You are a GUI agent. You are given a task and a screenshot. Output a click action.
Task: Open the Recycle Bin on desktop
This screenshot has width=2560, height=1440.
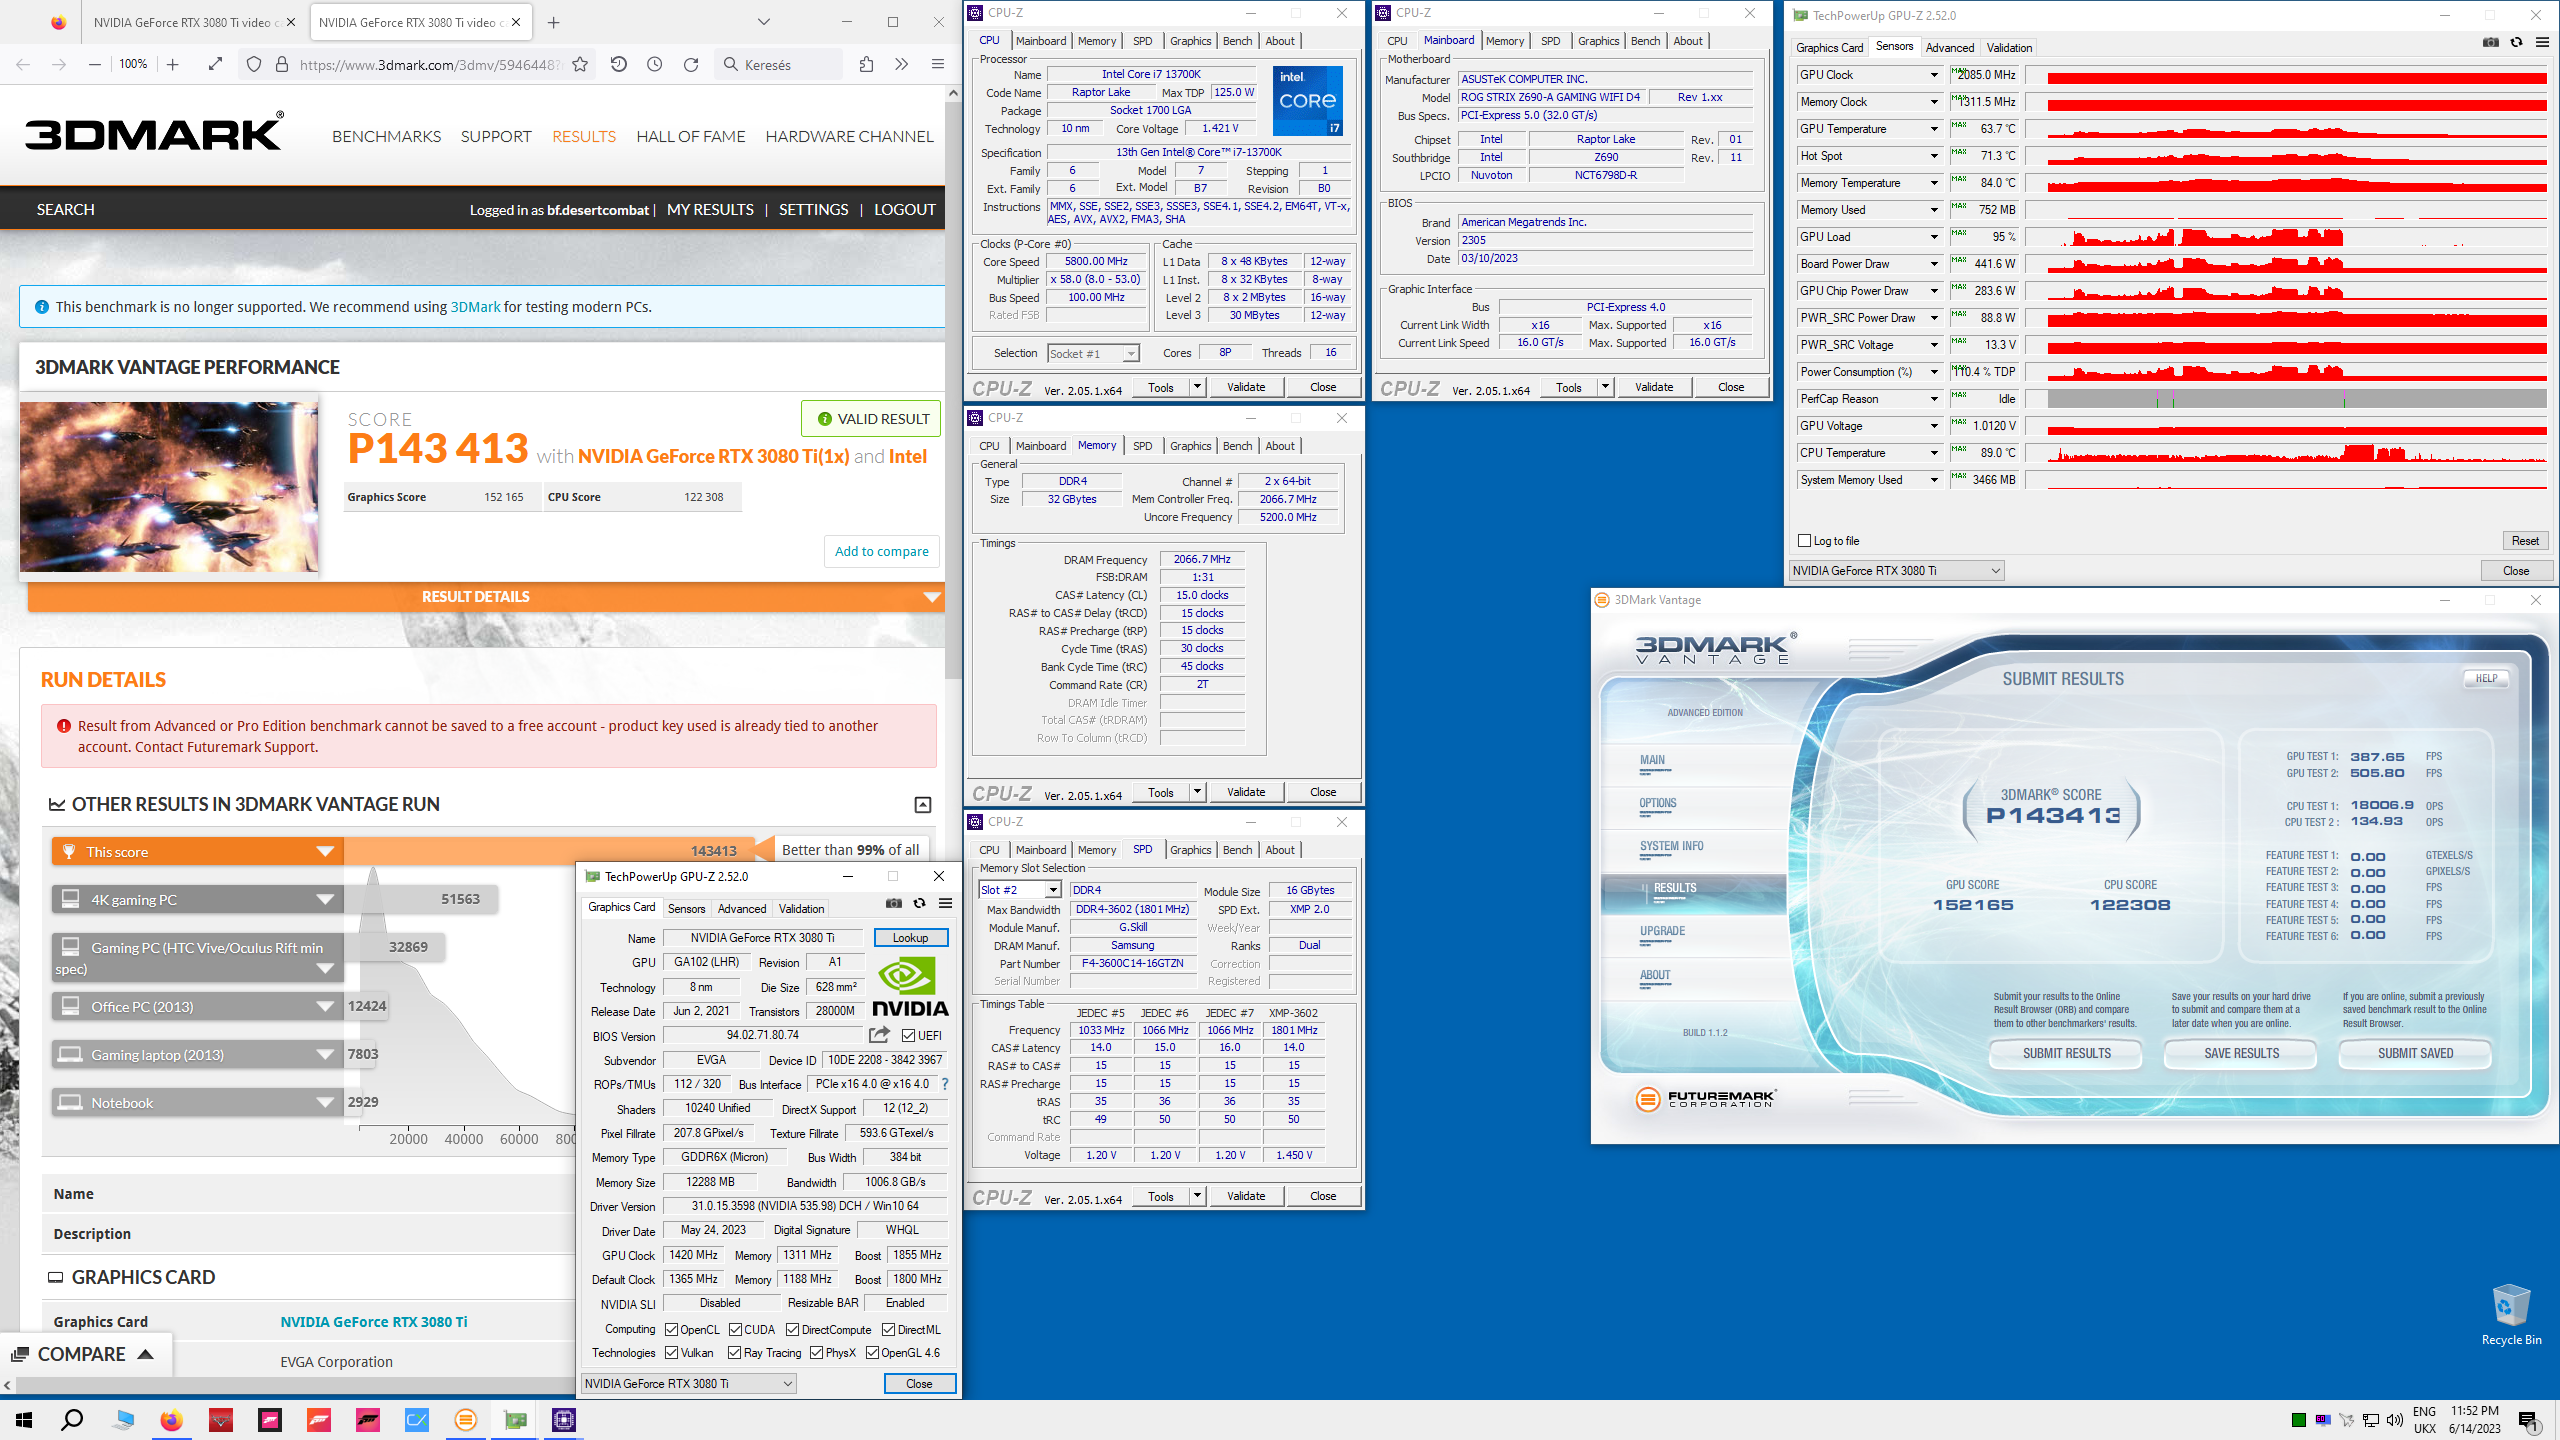(2511, 1315)
